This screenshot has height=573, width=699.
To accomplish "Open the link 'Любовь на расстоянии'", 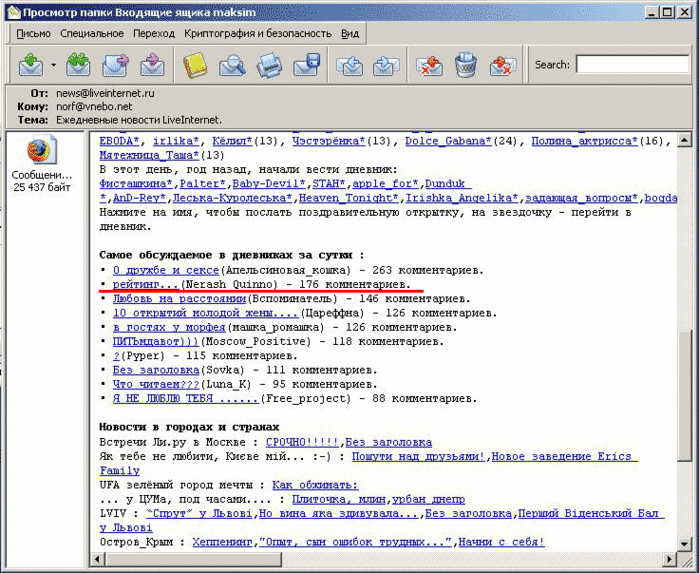I will click(179, 299).
